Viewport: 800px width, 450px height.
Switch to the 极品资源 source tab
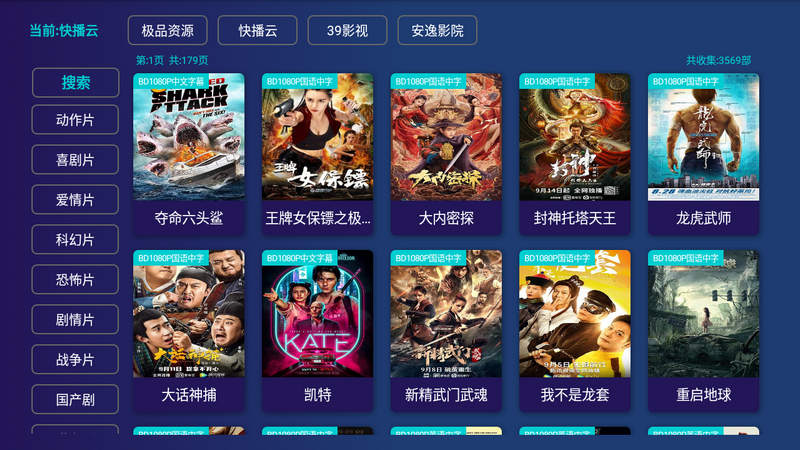tap(168, 30)
